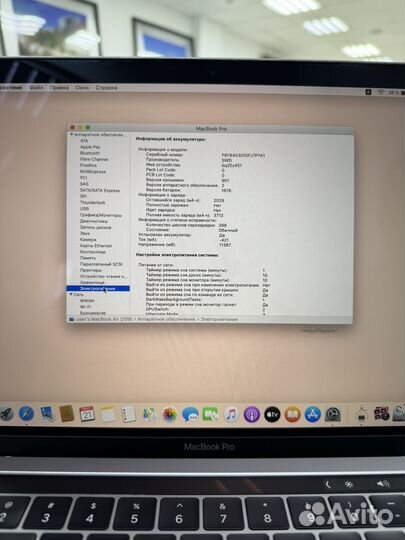Open Messages from the Dock
The width and height of the screenshot is (405, 540).
coord(190,414)
